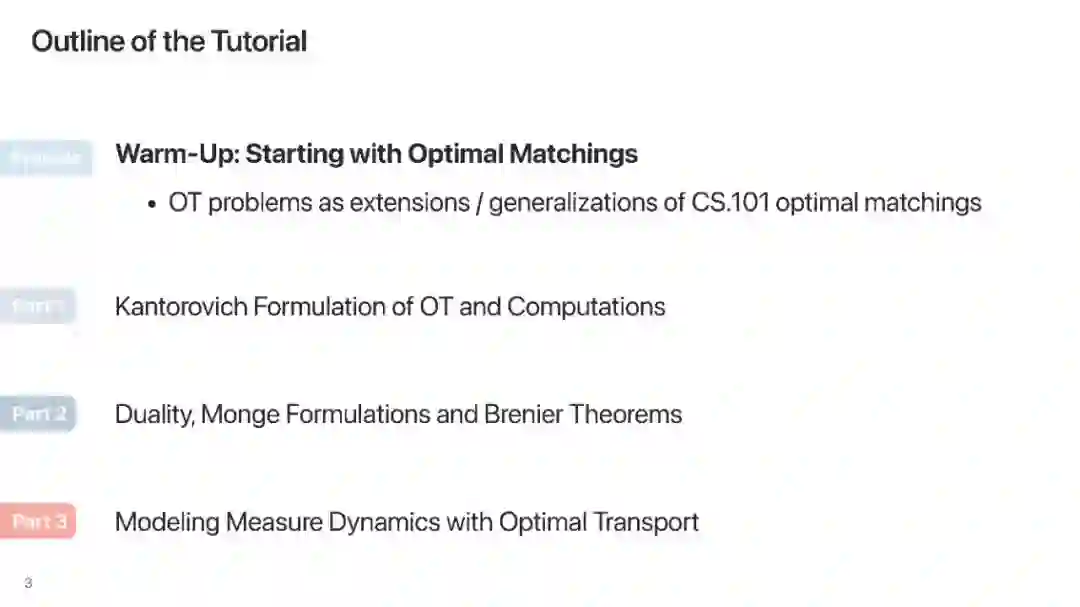Click the blue-gray Part 2 badge
The height and width of the screenshot is (607, 1080).
coord(38,413)
